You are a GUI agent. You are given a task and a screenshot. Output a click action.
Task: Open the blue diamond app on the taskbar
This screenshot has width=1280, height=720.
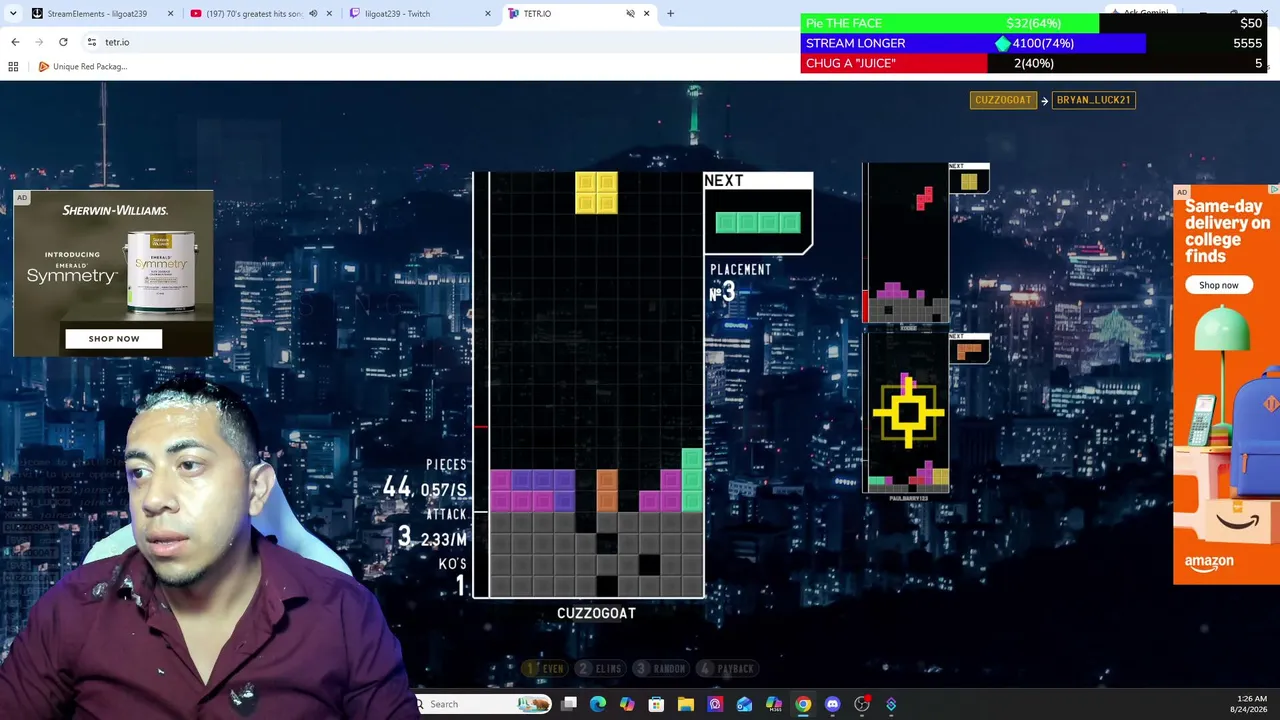(x=891, y=704)
